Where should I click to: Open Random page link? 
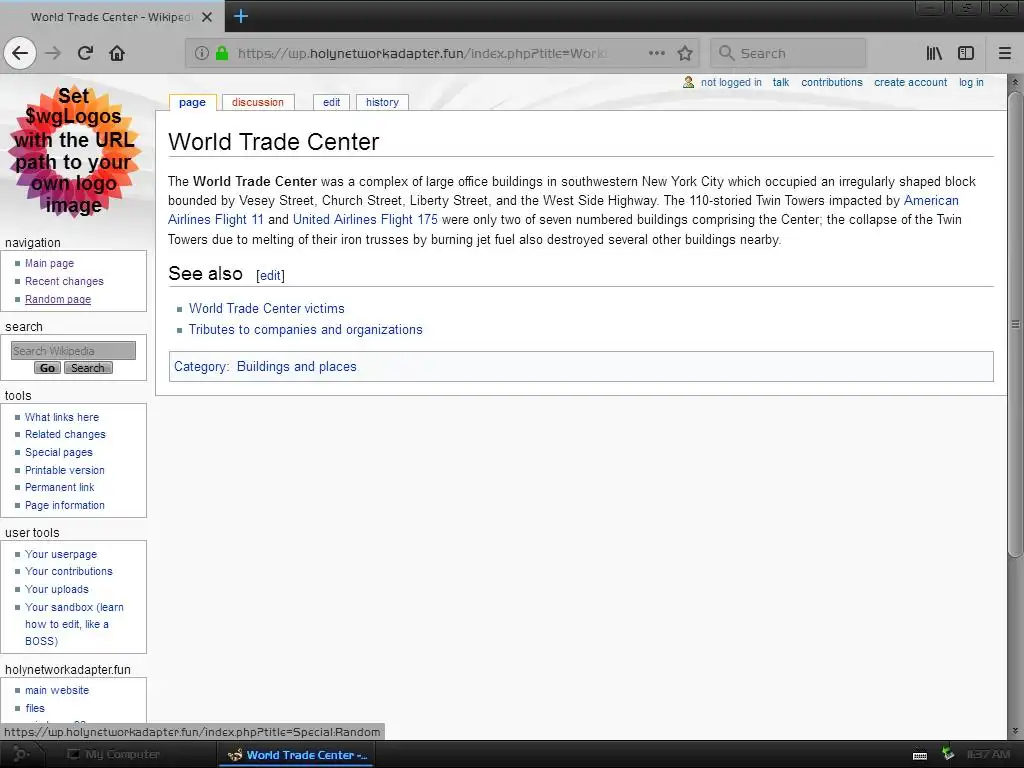click(58, 299)
